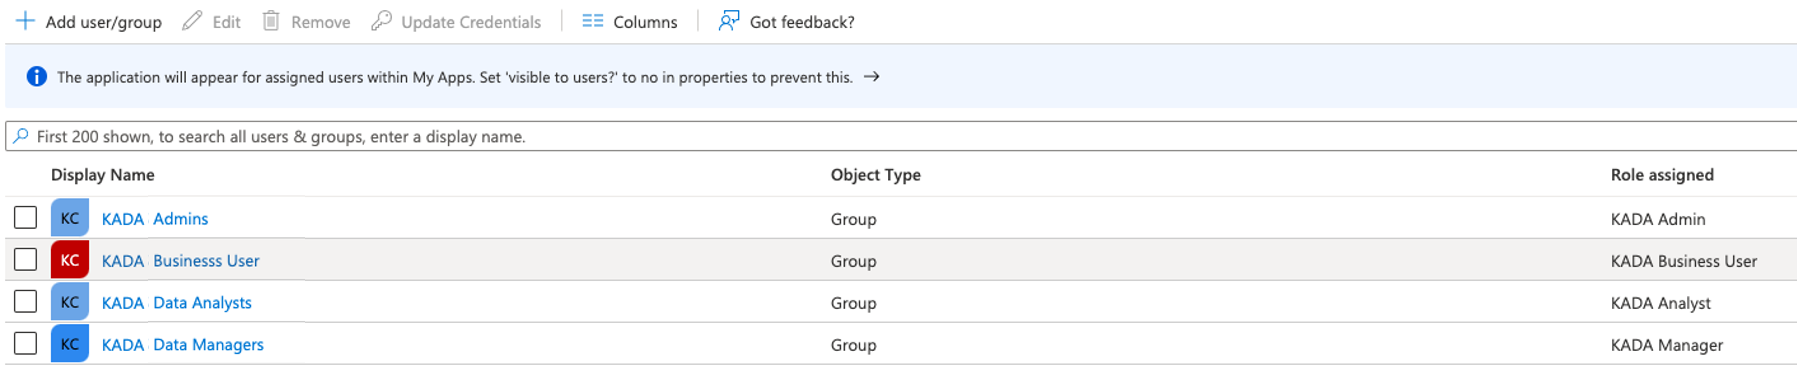Open the KADA Data Managers link
The height and width of the screenshot is (373, 1797).
click(183, 345)
